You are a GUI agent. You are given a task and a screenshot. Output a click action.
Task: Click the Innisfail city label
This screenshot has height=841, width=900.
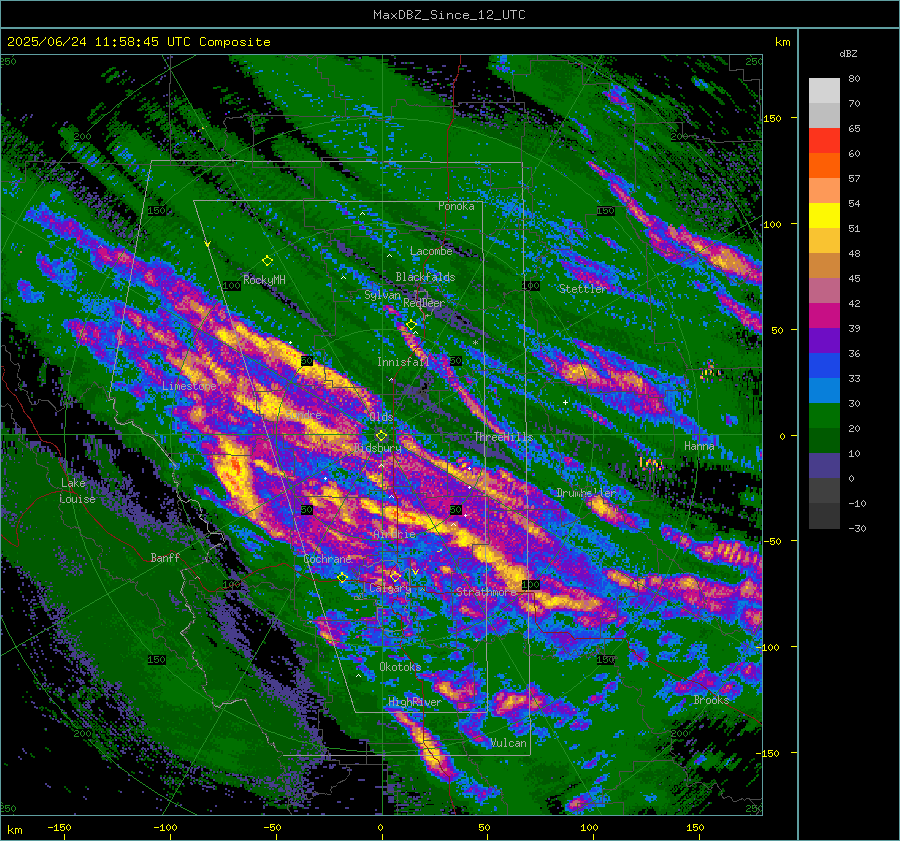click(403, 362)
